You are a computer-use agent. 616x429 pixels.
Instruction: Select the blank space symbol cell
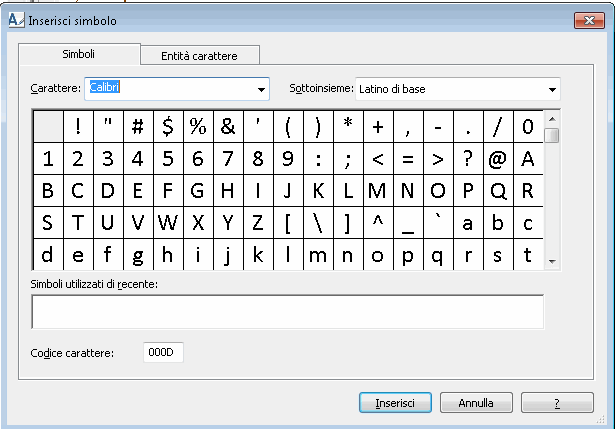[48, 126]
